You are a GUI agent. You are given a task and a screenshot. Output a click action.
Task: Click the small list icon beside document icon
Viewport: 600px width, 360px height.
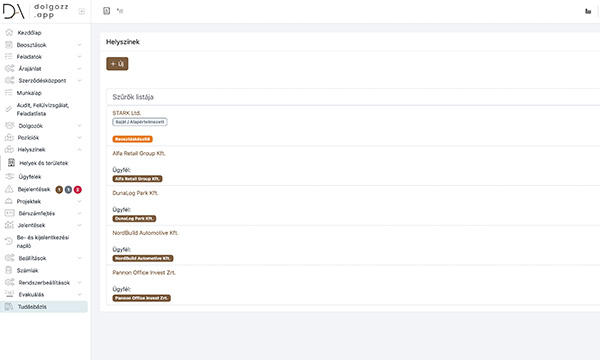click(120, 11)
